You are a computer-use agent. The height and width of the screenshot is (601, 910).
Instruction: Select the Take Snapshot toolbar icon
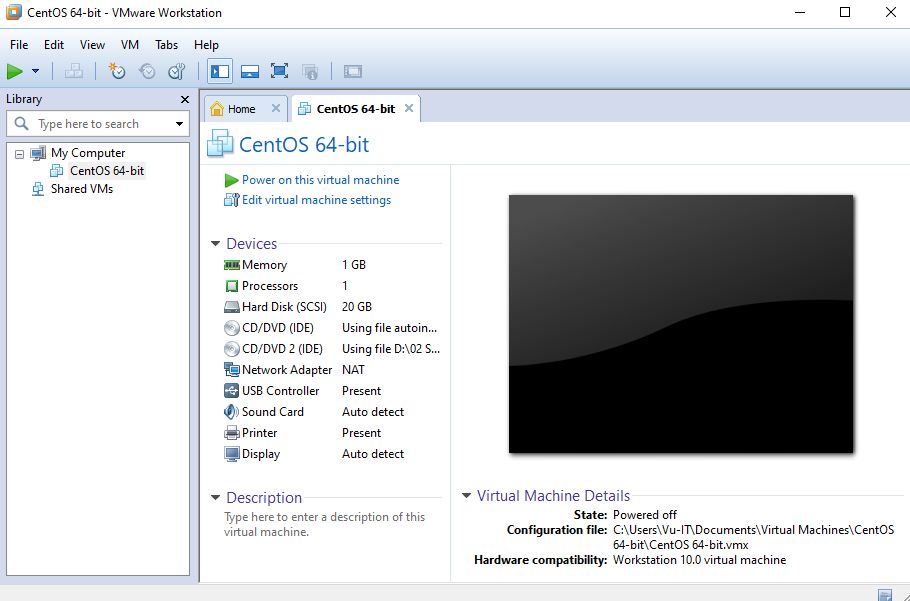coord(116,71)
